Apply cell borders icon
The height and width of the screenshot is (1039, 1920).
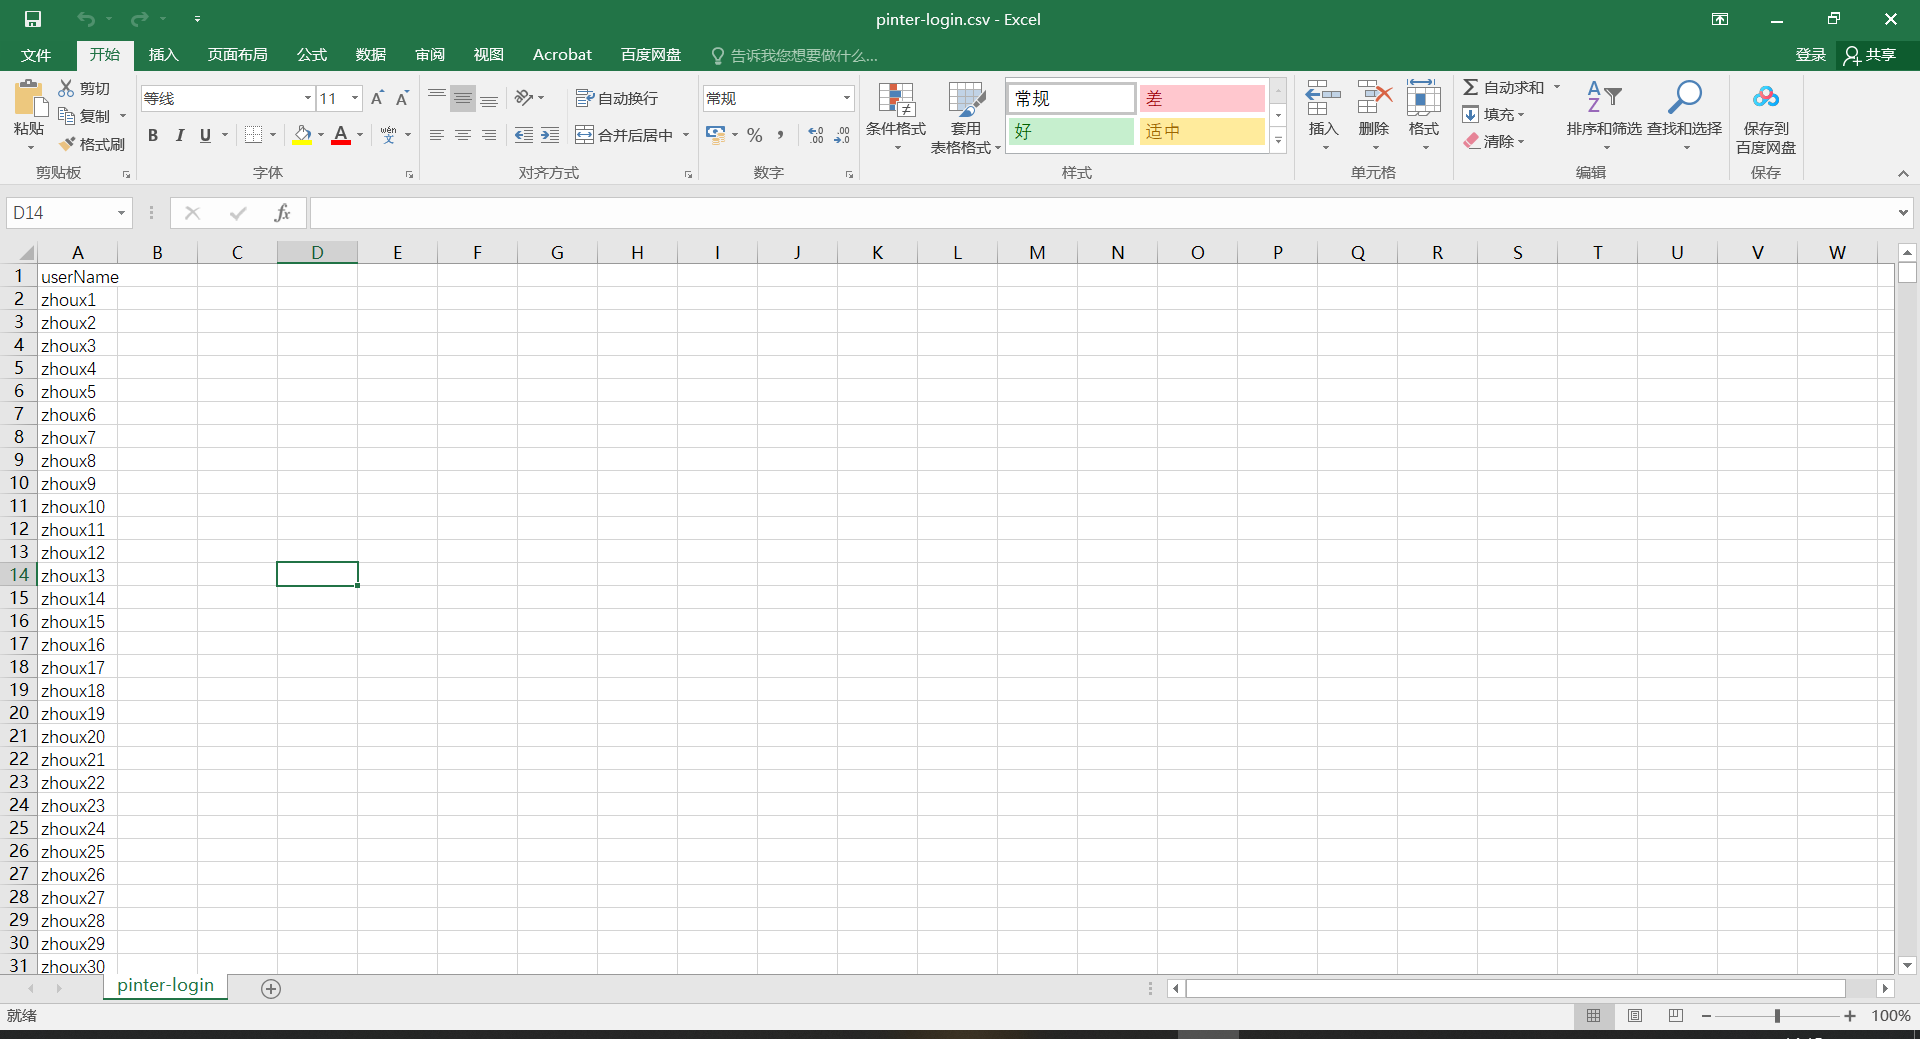click(x=254, y=135)
